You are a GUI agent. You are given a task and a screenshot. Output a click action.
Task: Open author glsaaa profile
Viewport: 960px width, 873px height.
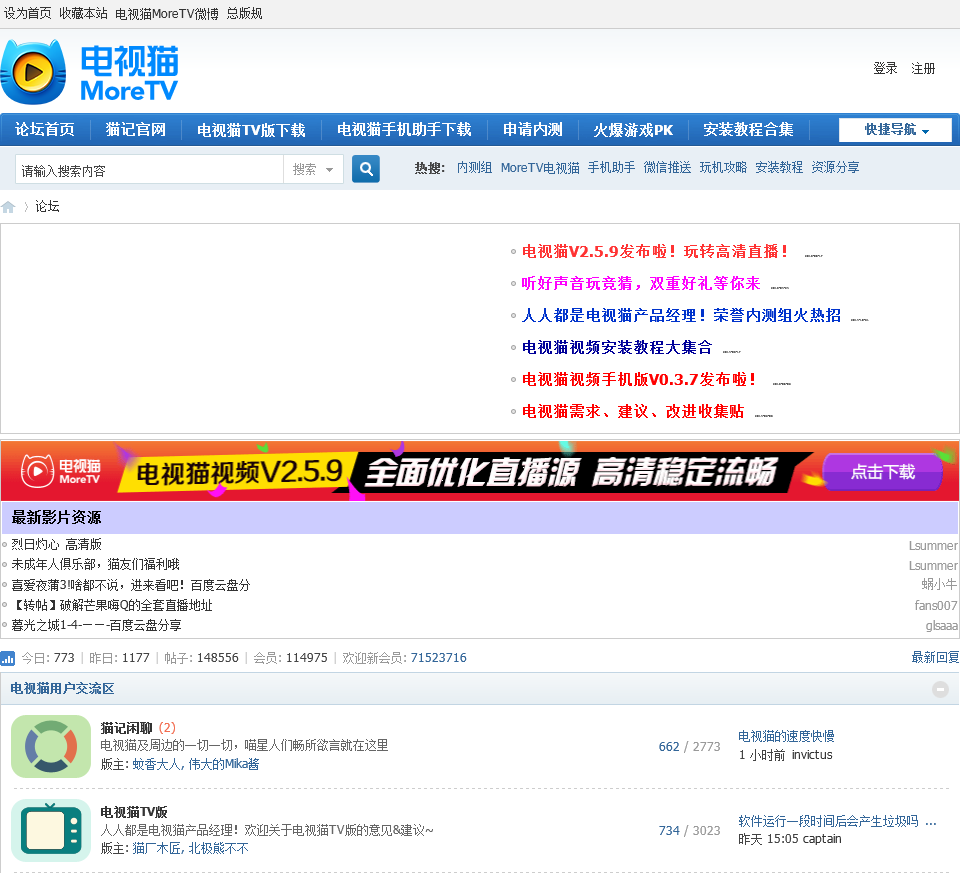[x=941, y=626]
